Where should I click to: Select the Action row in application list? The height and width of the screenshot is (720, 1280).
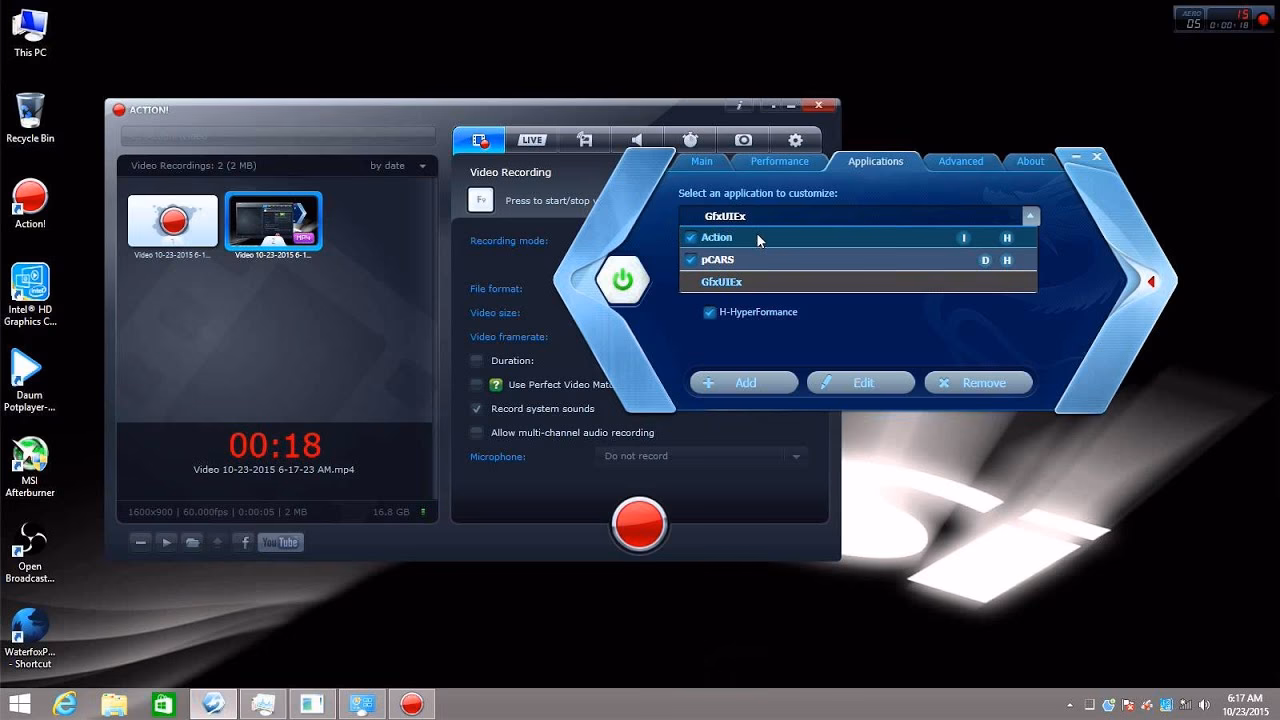pyautogui.click(x=858, y=238)
